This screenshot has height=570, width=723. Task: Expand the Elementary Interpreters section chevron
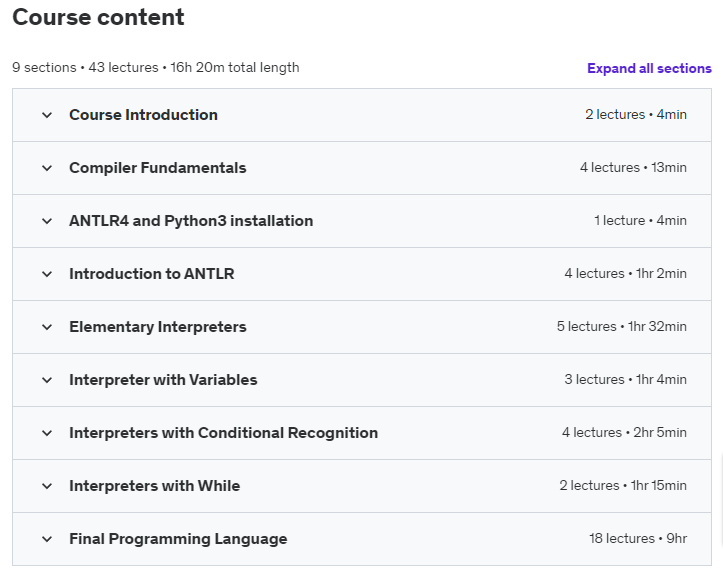47,327
